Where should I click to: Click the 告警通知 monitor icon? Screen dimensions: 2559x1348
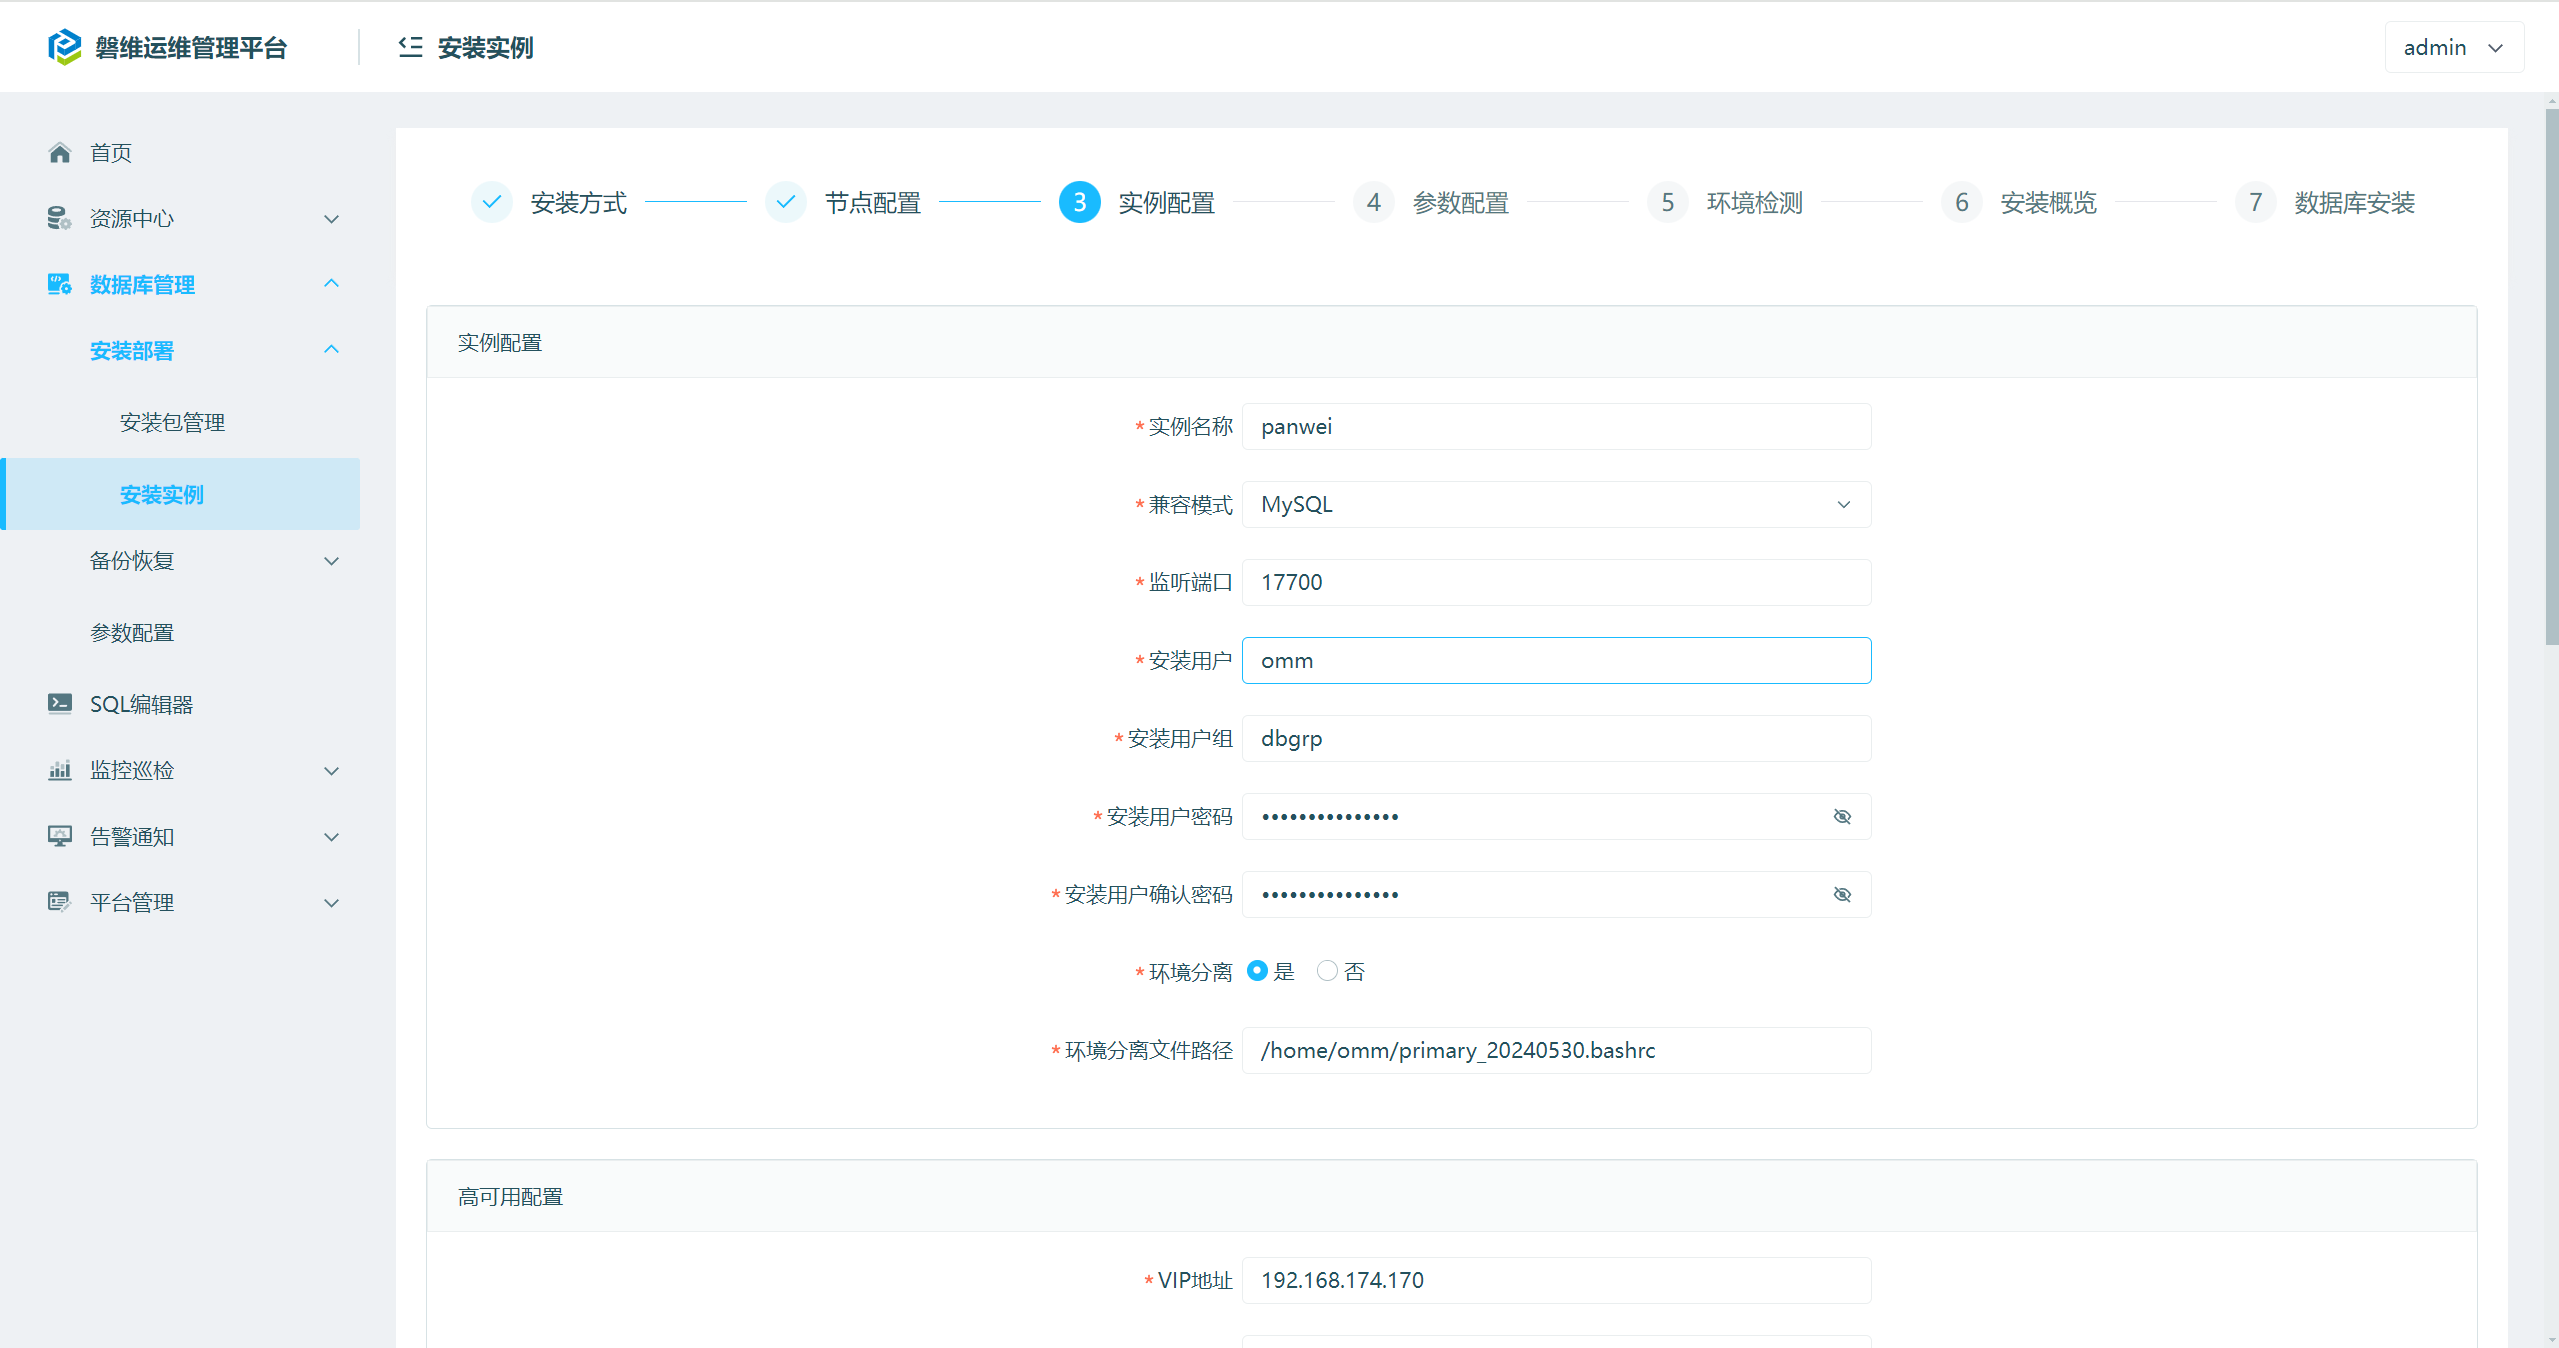(x=60, y=836)
